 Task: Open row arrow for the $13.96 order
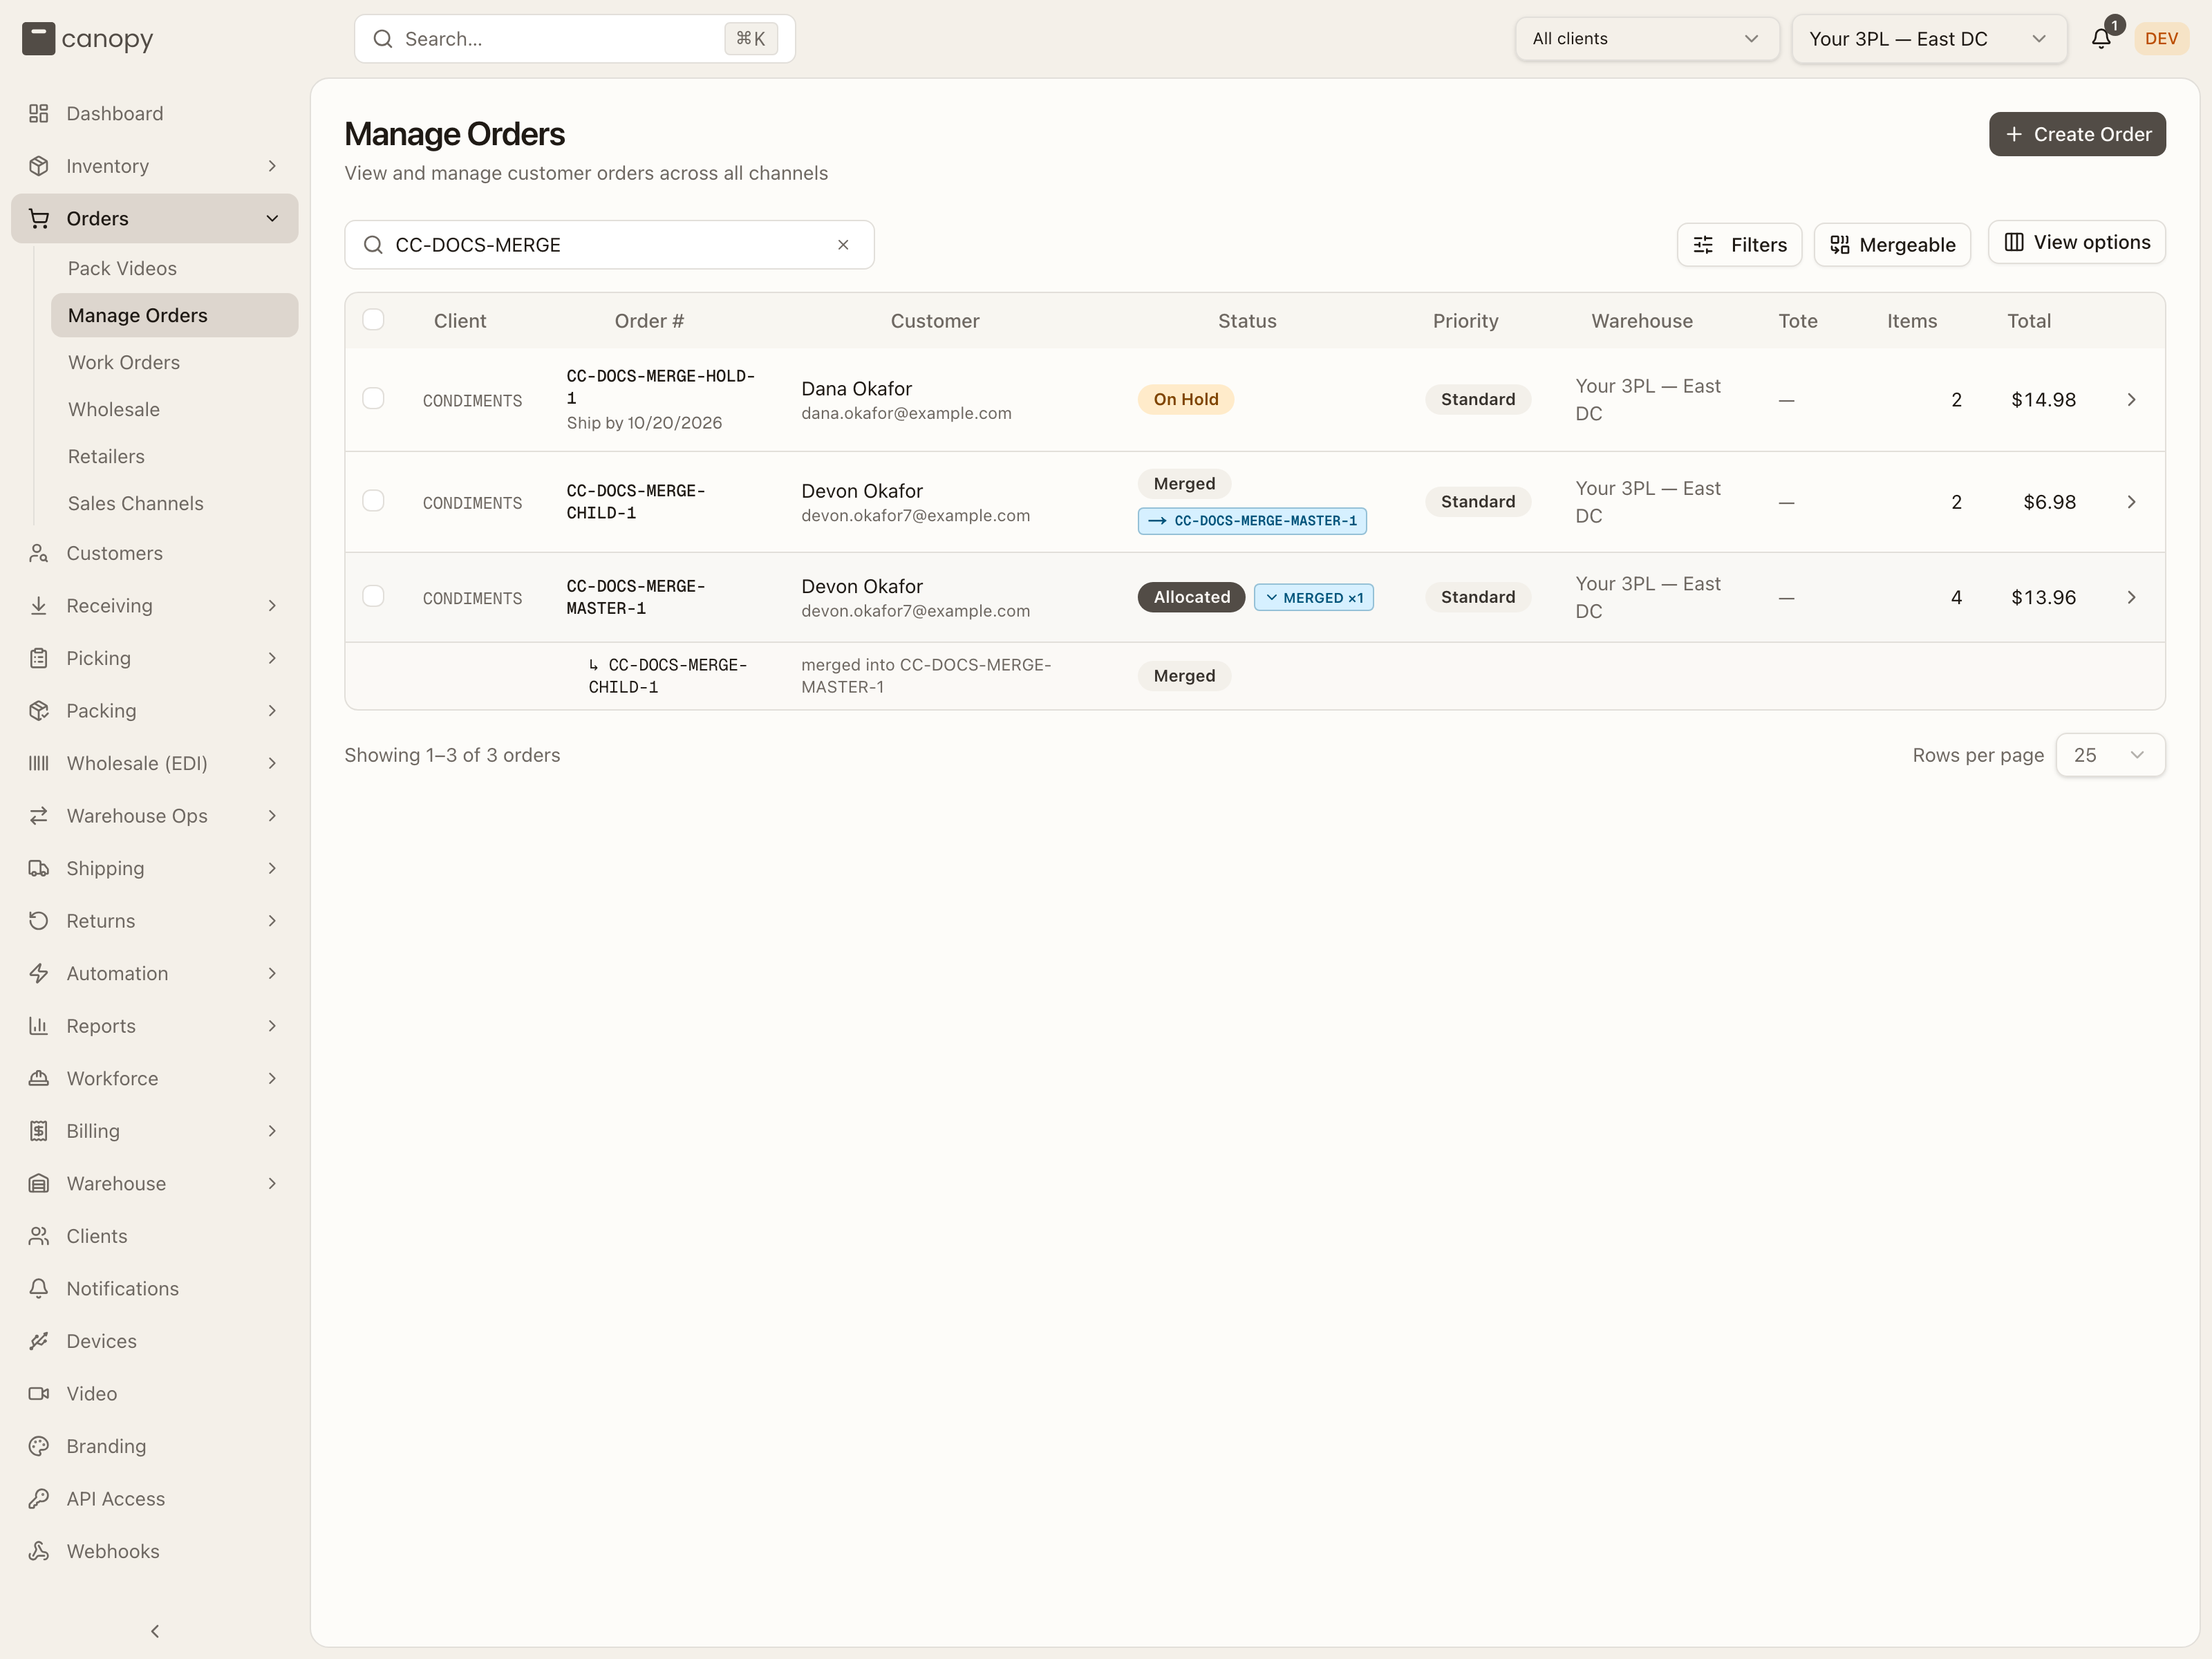tap(2131, 597)
